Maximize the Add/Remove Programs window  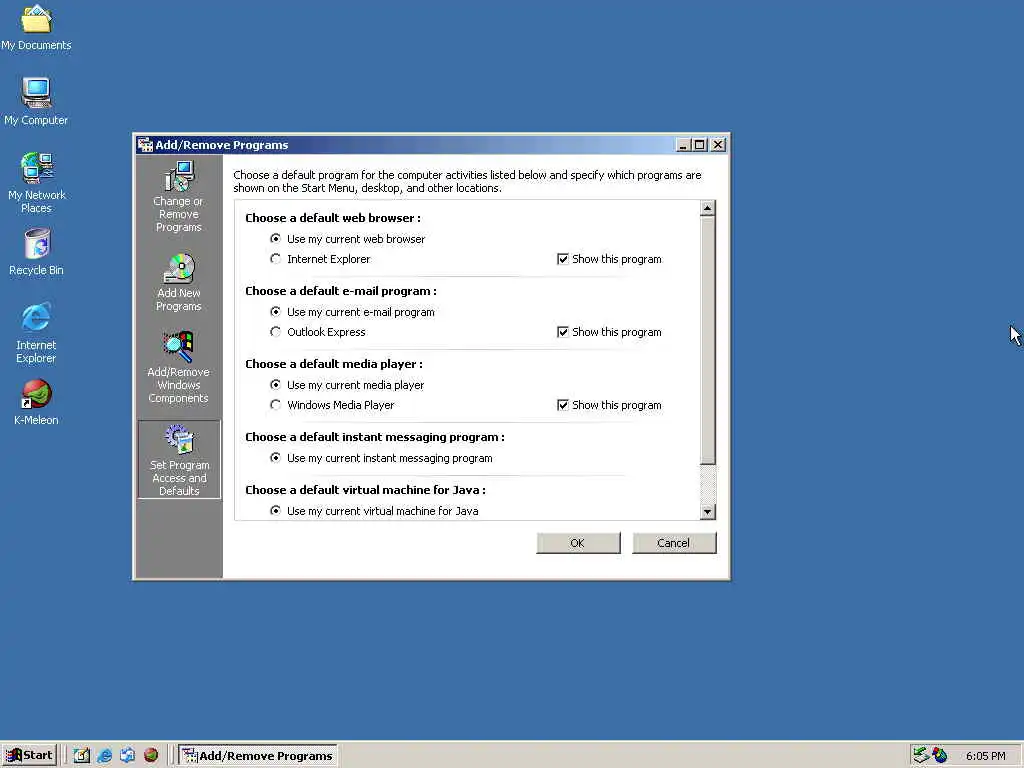click(x=700, y=145)
